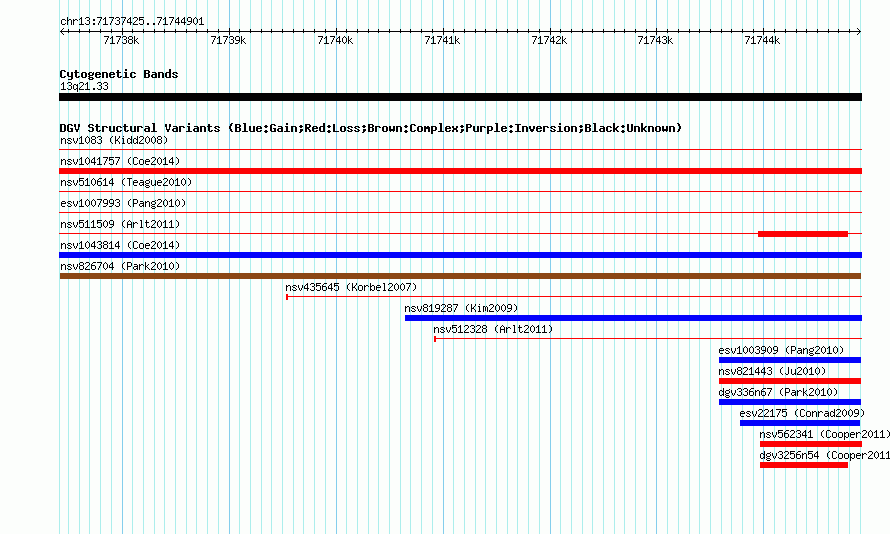The image size is (890, 534).
Task: Click the 13q21.33 cytogenetic band bar
Action: 460,97
